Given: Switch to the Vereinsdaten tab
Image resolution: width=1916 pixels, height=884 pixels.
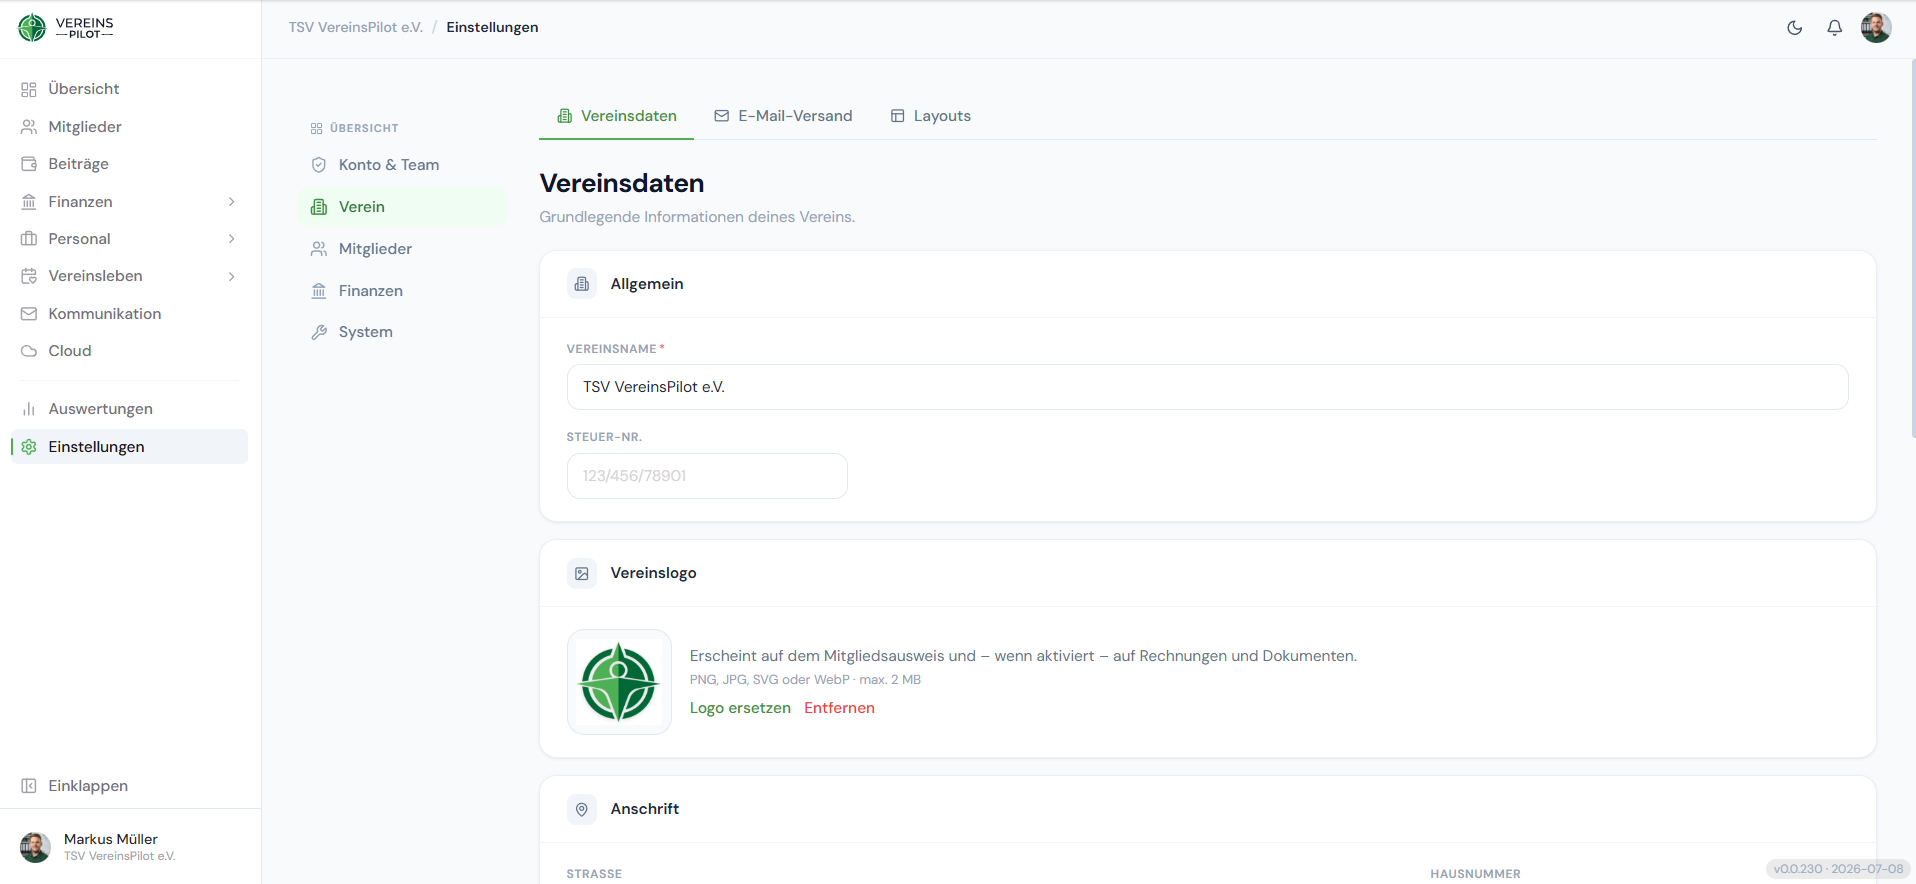Looking at the screenshot, I should click(616, 116).
